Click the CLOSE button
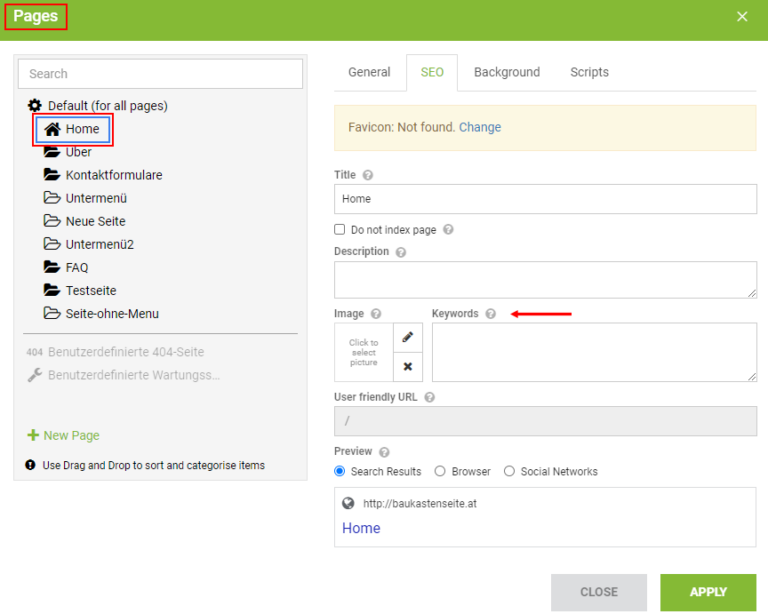Screen dimensions: 768x614 click(x=599, y=592)
